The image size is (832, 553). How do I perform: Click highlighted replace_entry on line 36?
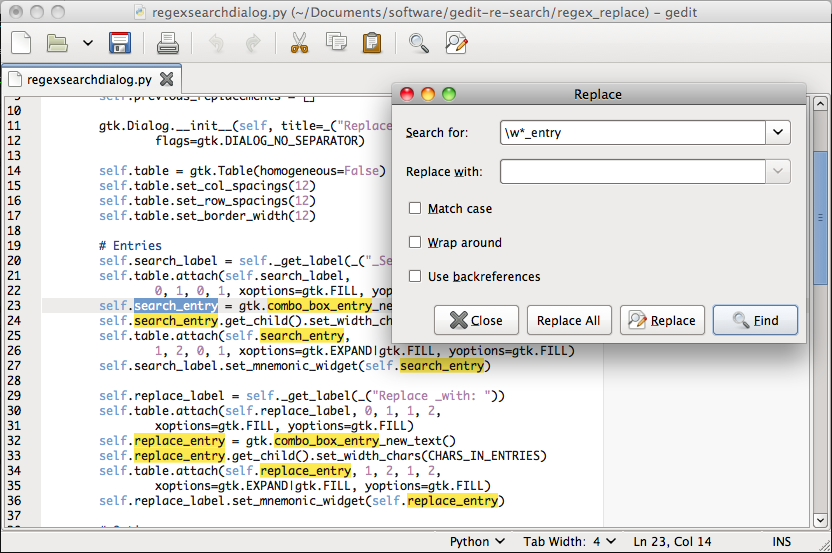point(453,501)
